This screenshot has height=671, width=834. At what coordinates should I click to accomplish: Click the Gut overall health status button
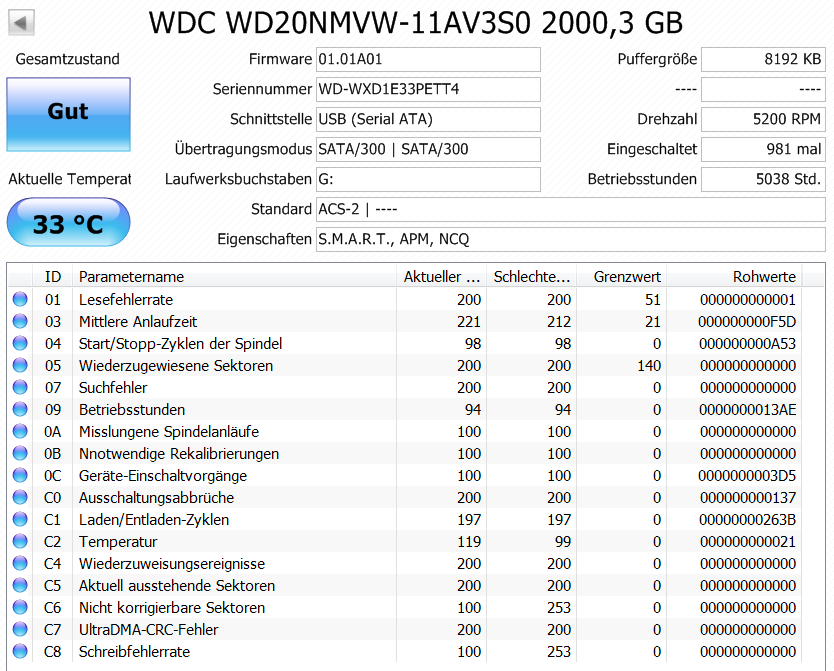(x=69, y=114)
